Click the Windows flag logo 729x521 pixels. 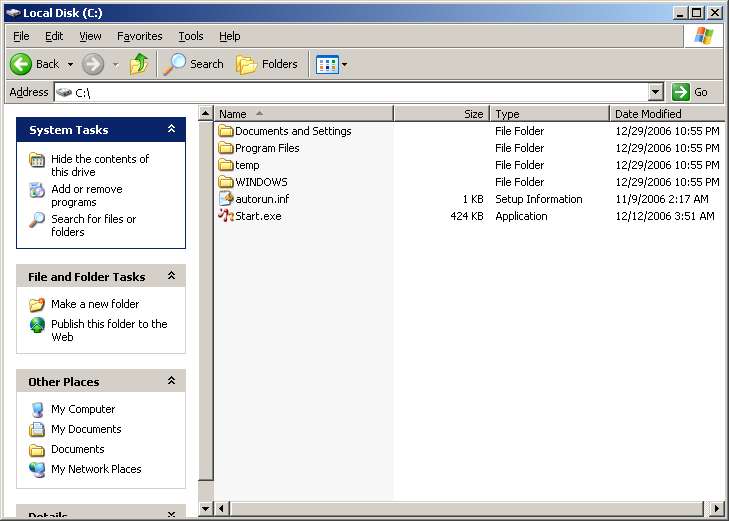(x=703, y=36)
